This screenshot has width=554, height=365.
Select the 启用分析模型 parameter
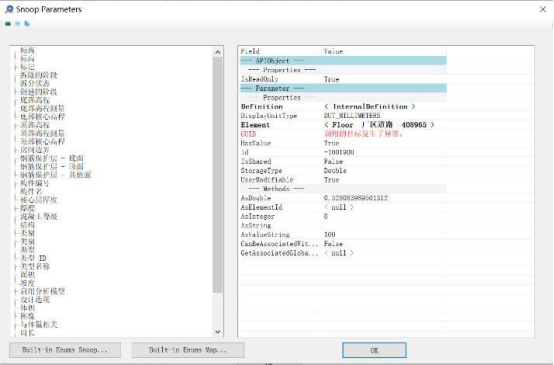42,291
